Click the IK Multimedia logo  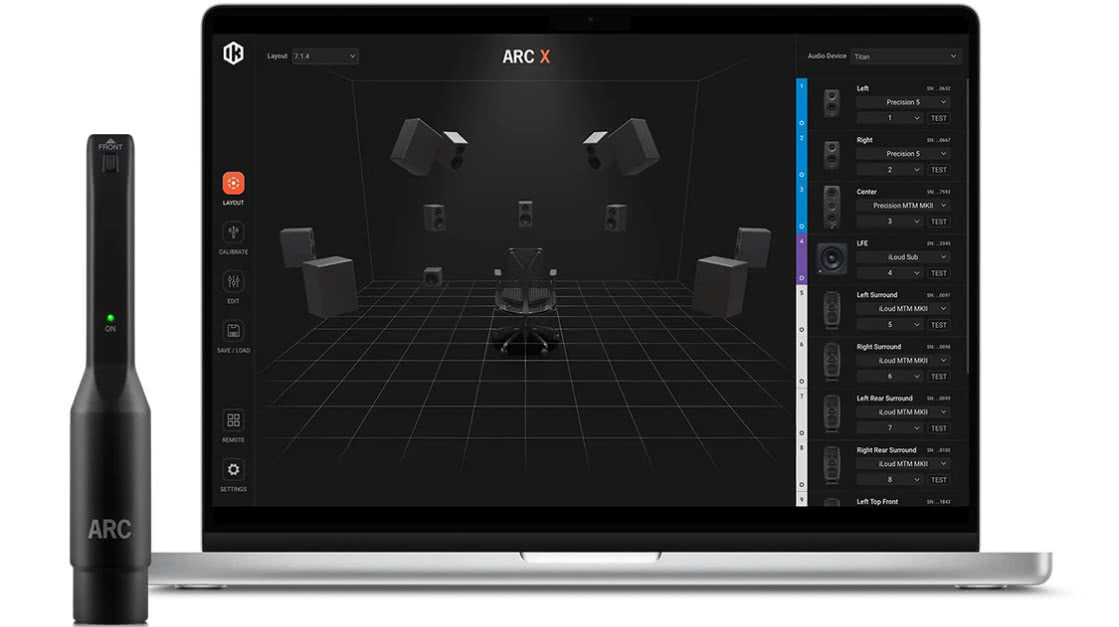[x=233, y=53]
